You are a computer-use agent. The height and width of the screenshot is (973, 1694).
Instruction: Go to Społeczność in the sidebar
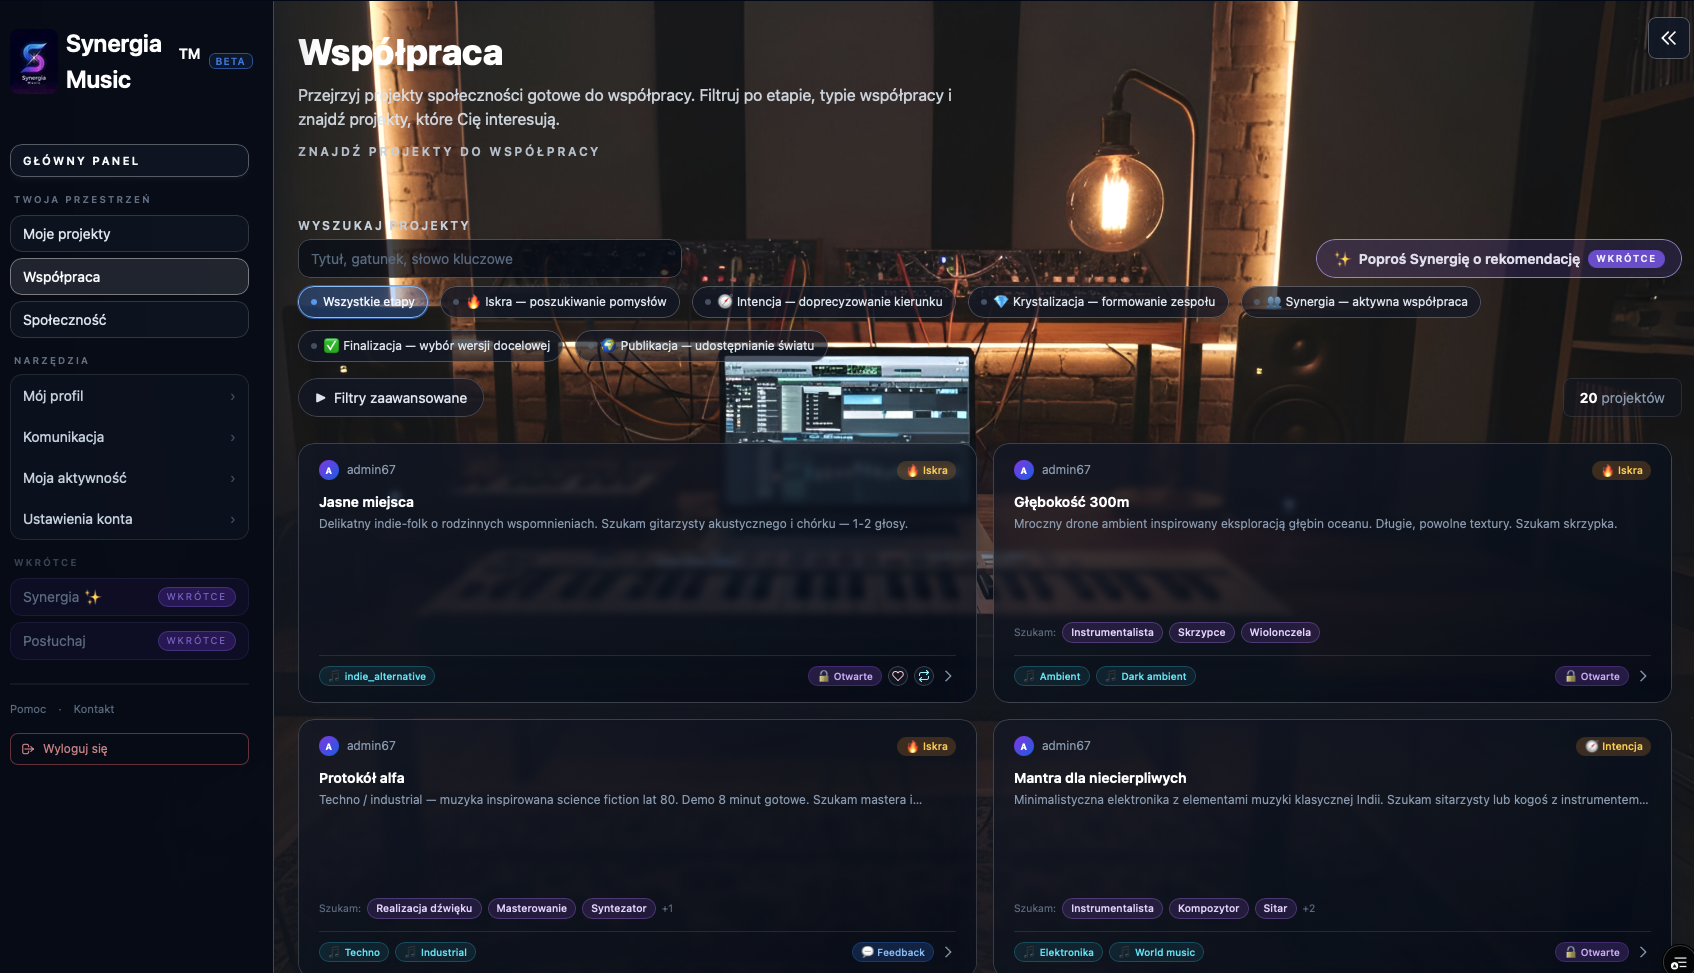[129, 320]
